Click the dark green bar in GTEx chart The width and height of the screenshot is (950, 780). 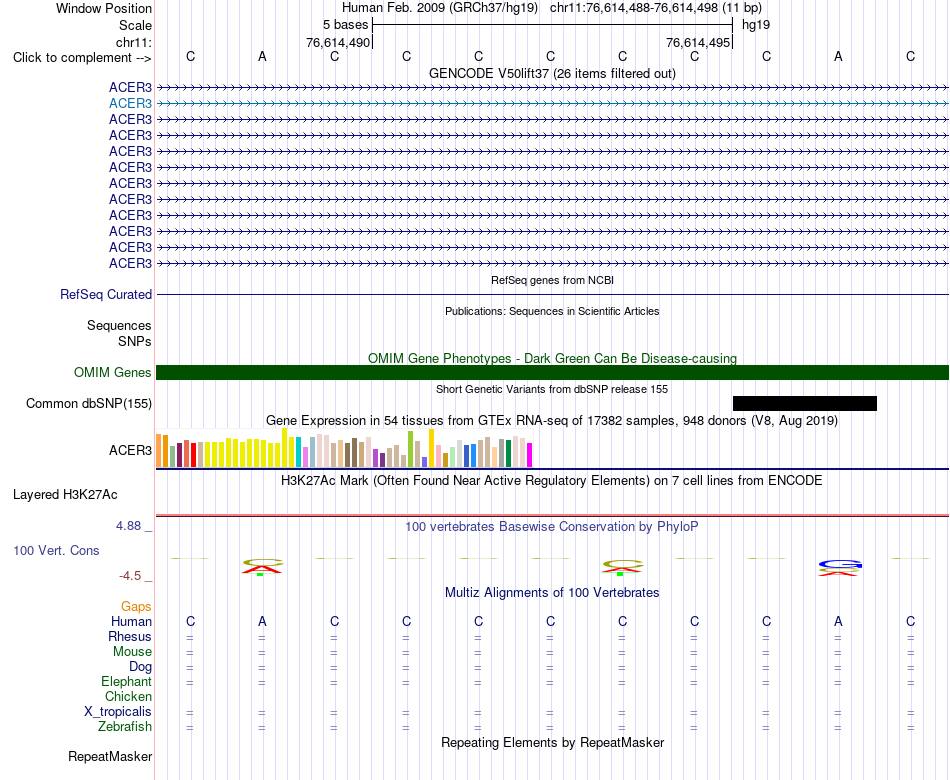click(x=508, y=453)
